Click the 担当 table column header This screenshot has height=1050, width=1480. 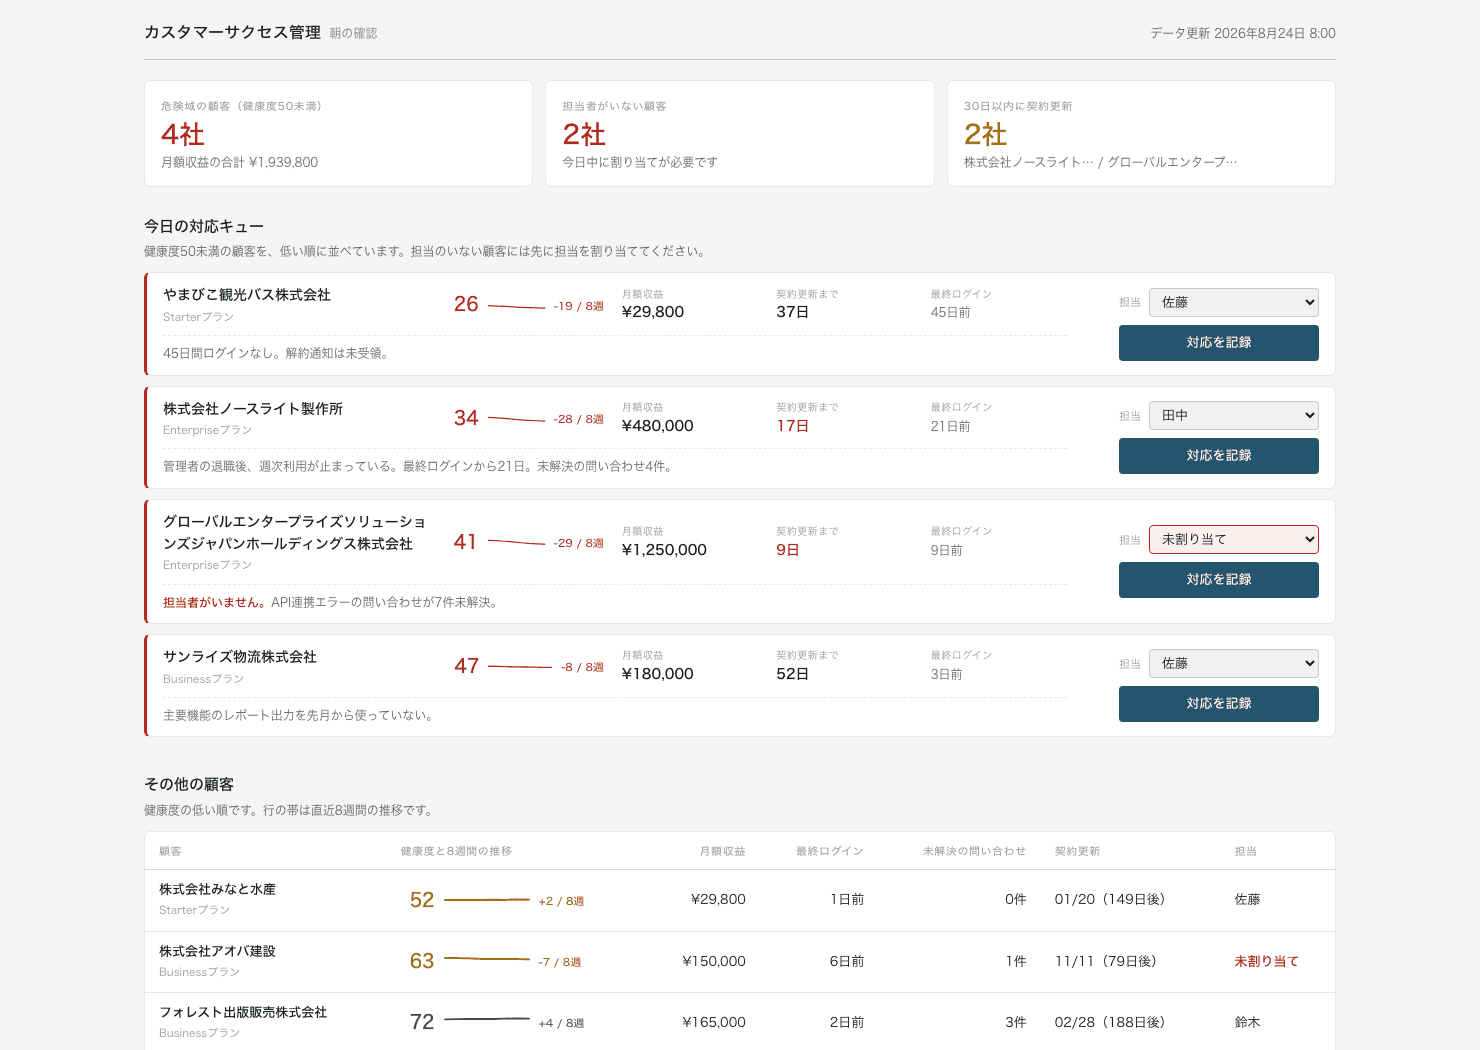(1245, 851)
